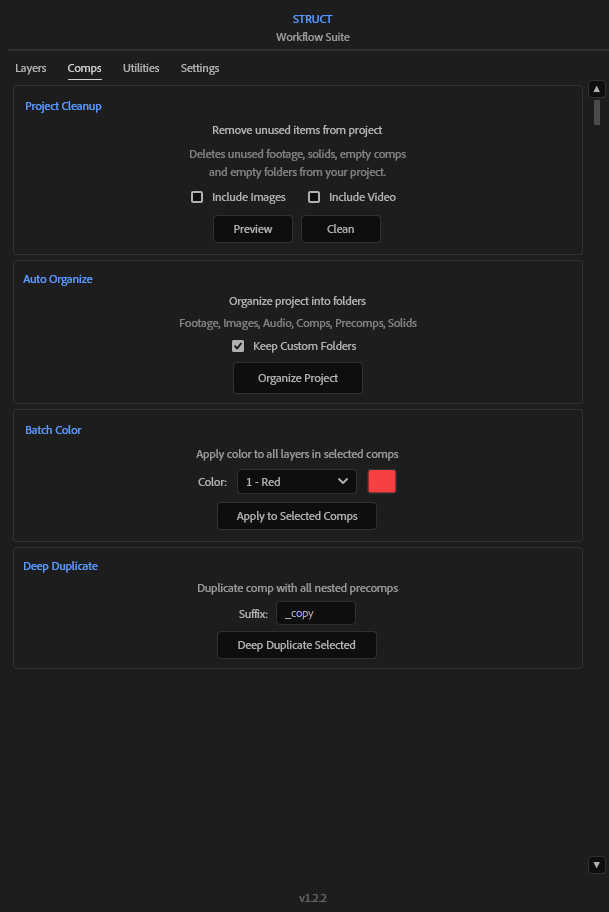Screen dimensions: 609x912
Task: Open the Color dropdown showing 1 - Red
Action: pyautogui.click(x=296, y=482)
